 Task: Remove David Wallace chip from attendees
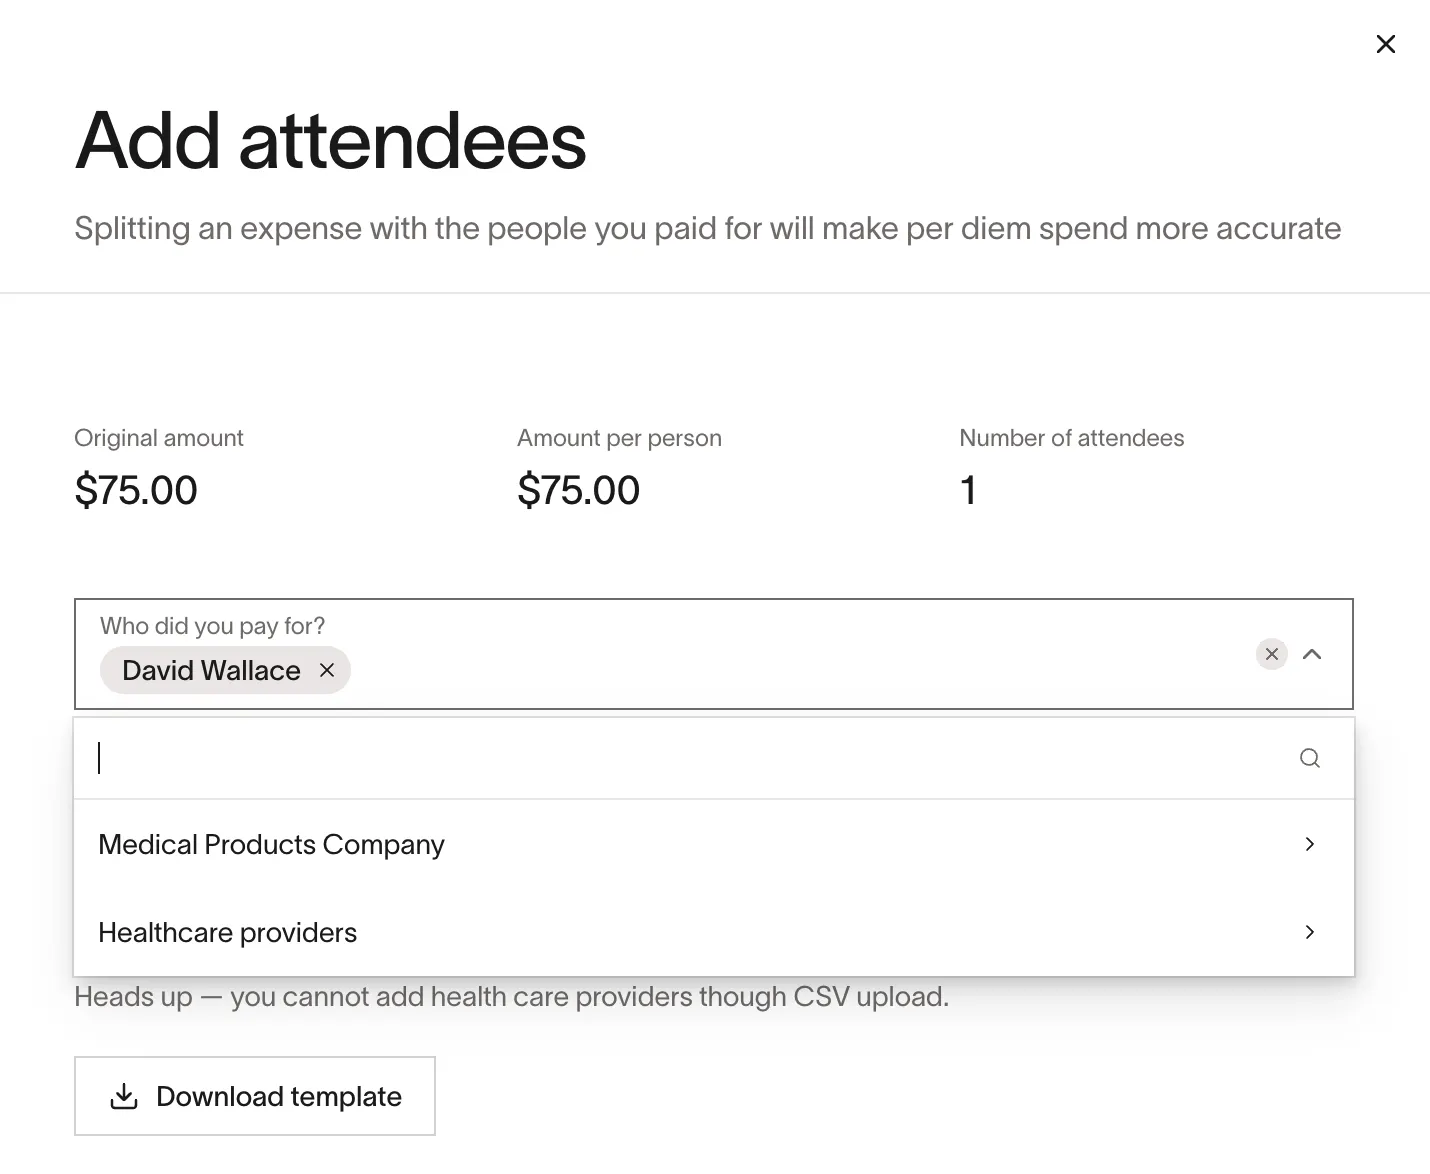click(x=326, y=670)
